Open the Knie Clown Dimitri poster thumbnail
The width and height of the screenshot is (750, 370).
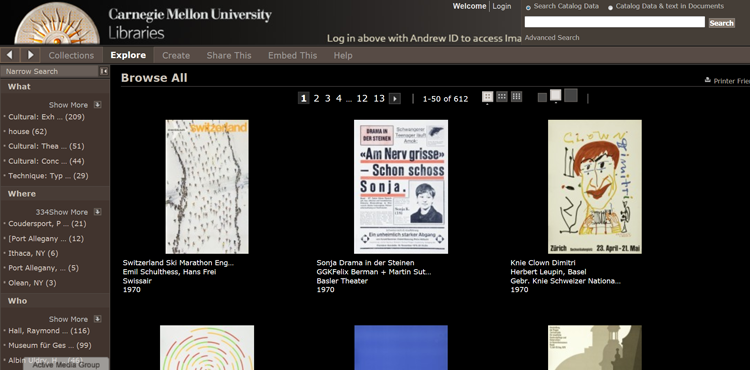coord(595,186)
